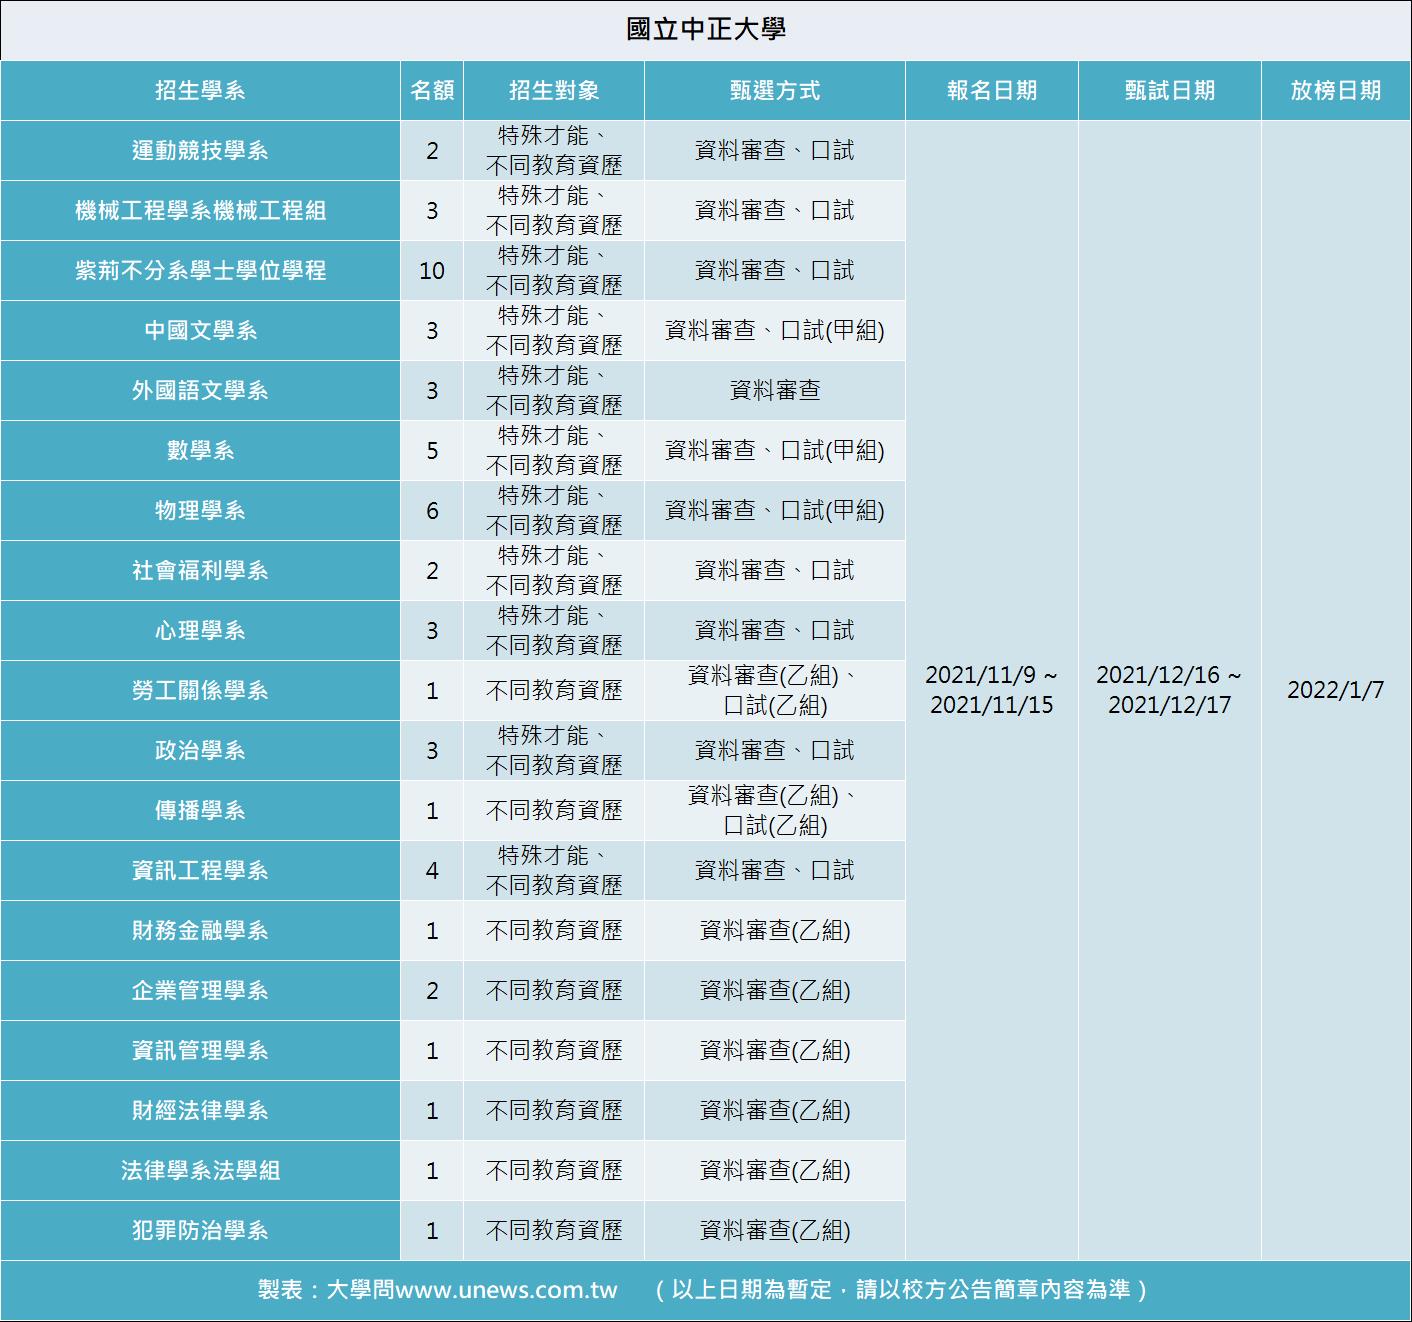The width and height of the screenshot is (1412, 1322).
Task: Select quota 2 in 企業管理學系 row
Action: pos(432,991)
